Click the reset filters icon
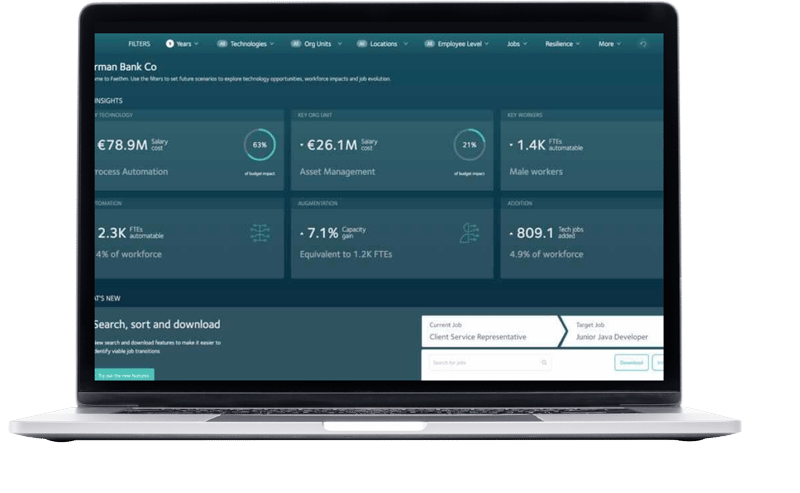The width and height of the screenshot is (800, 493). 643,44
